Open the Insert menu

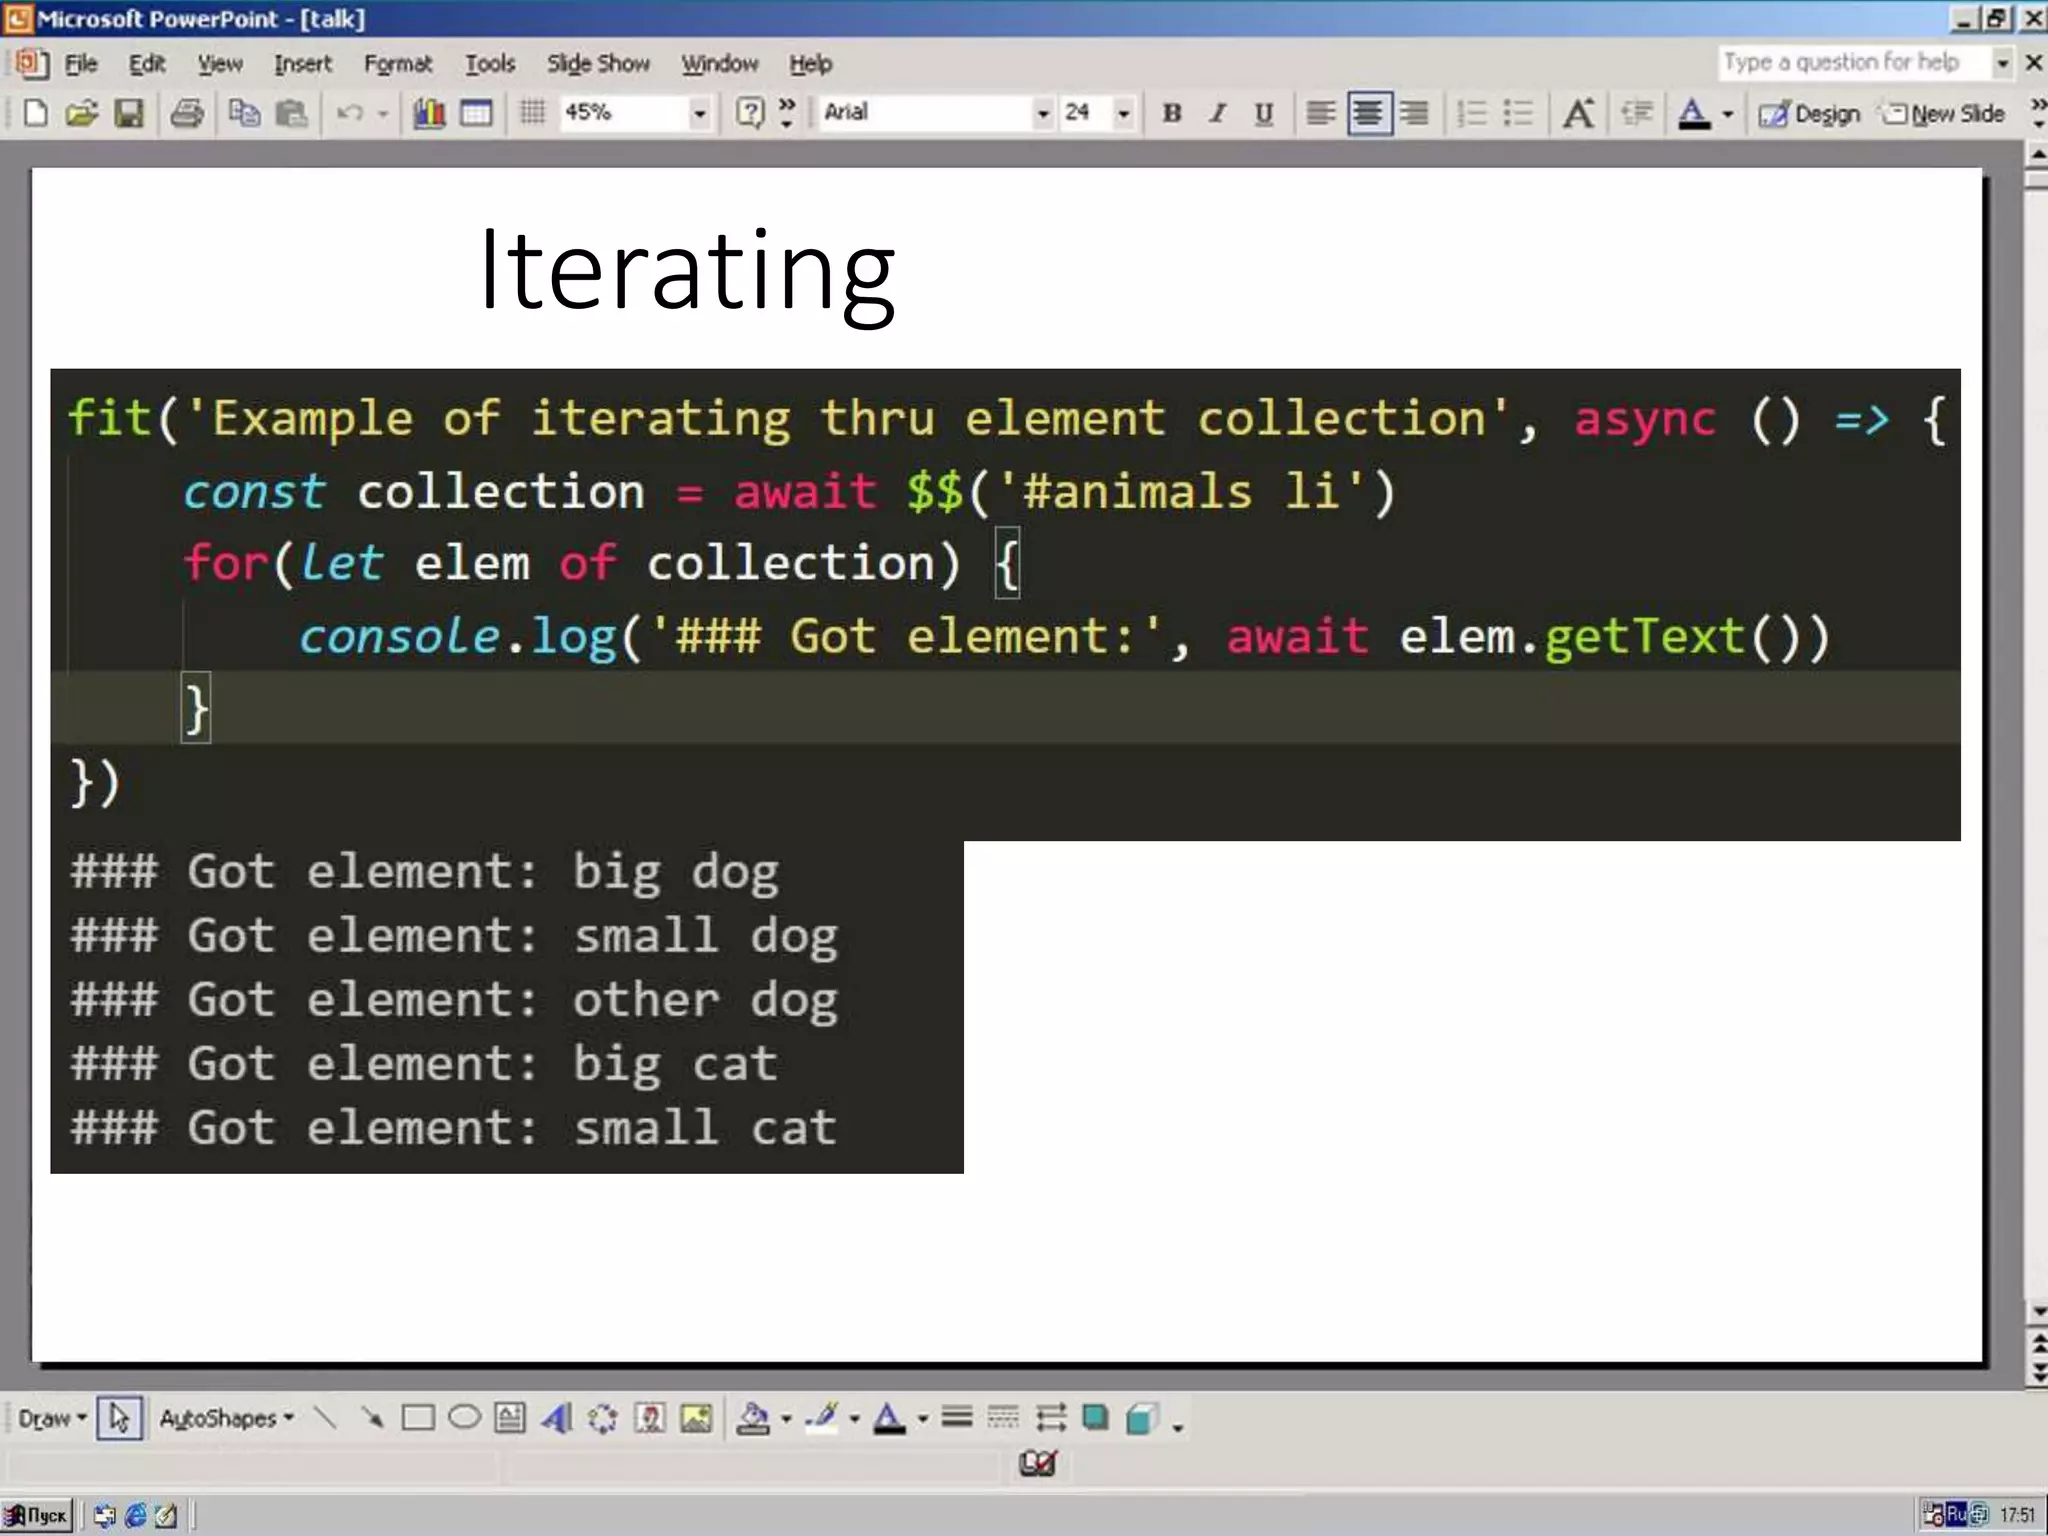point(302,64)
